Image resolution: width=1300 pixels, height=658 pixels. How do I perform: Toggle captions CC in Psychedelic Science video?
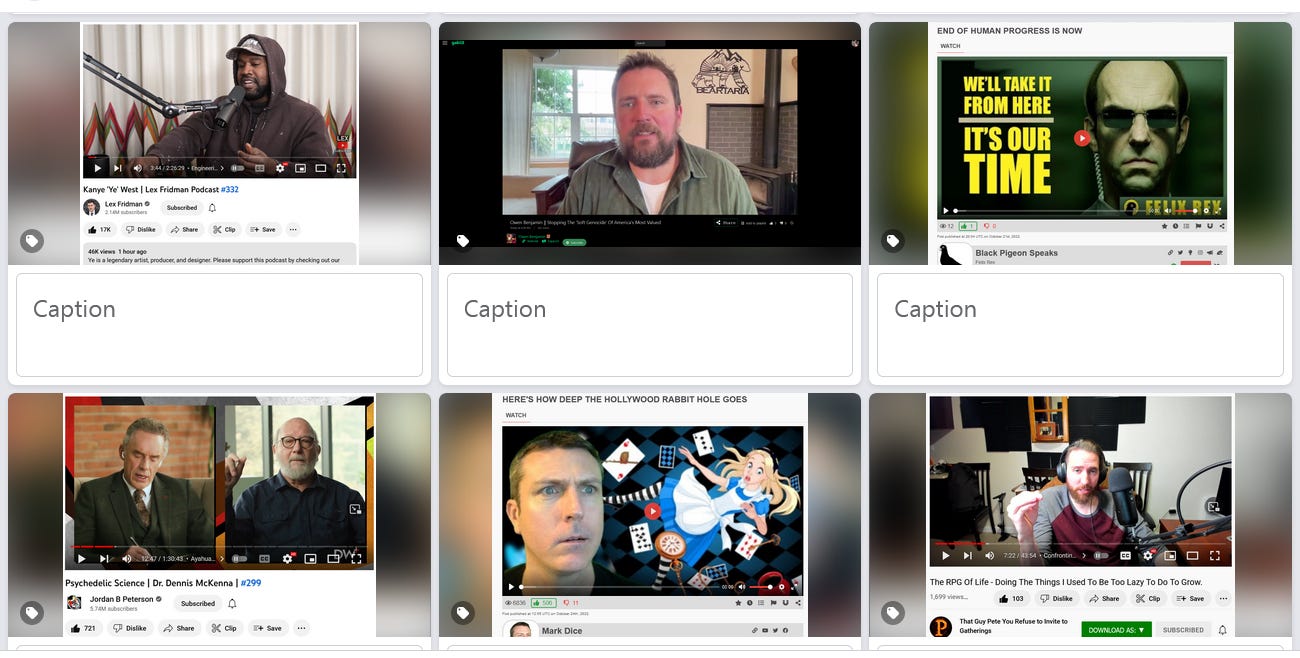[x=265, y=558]
